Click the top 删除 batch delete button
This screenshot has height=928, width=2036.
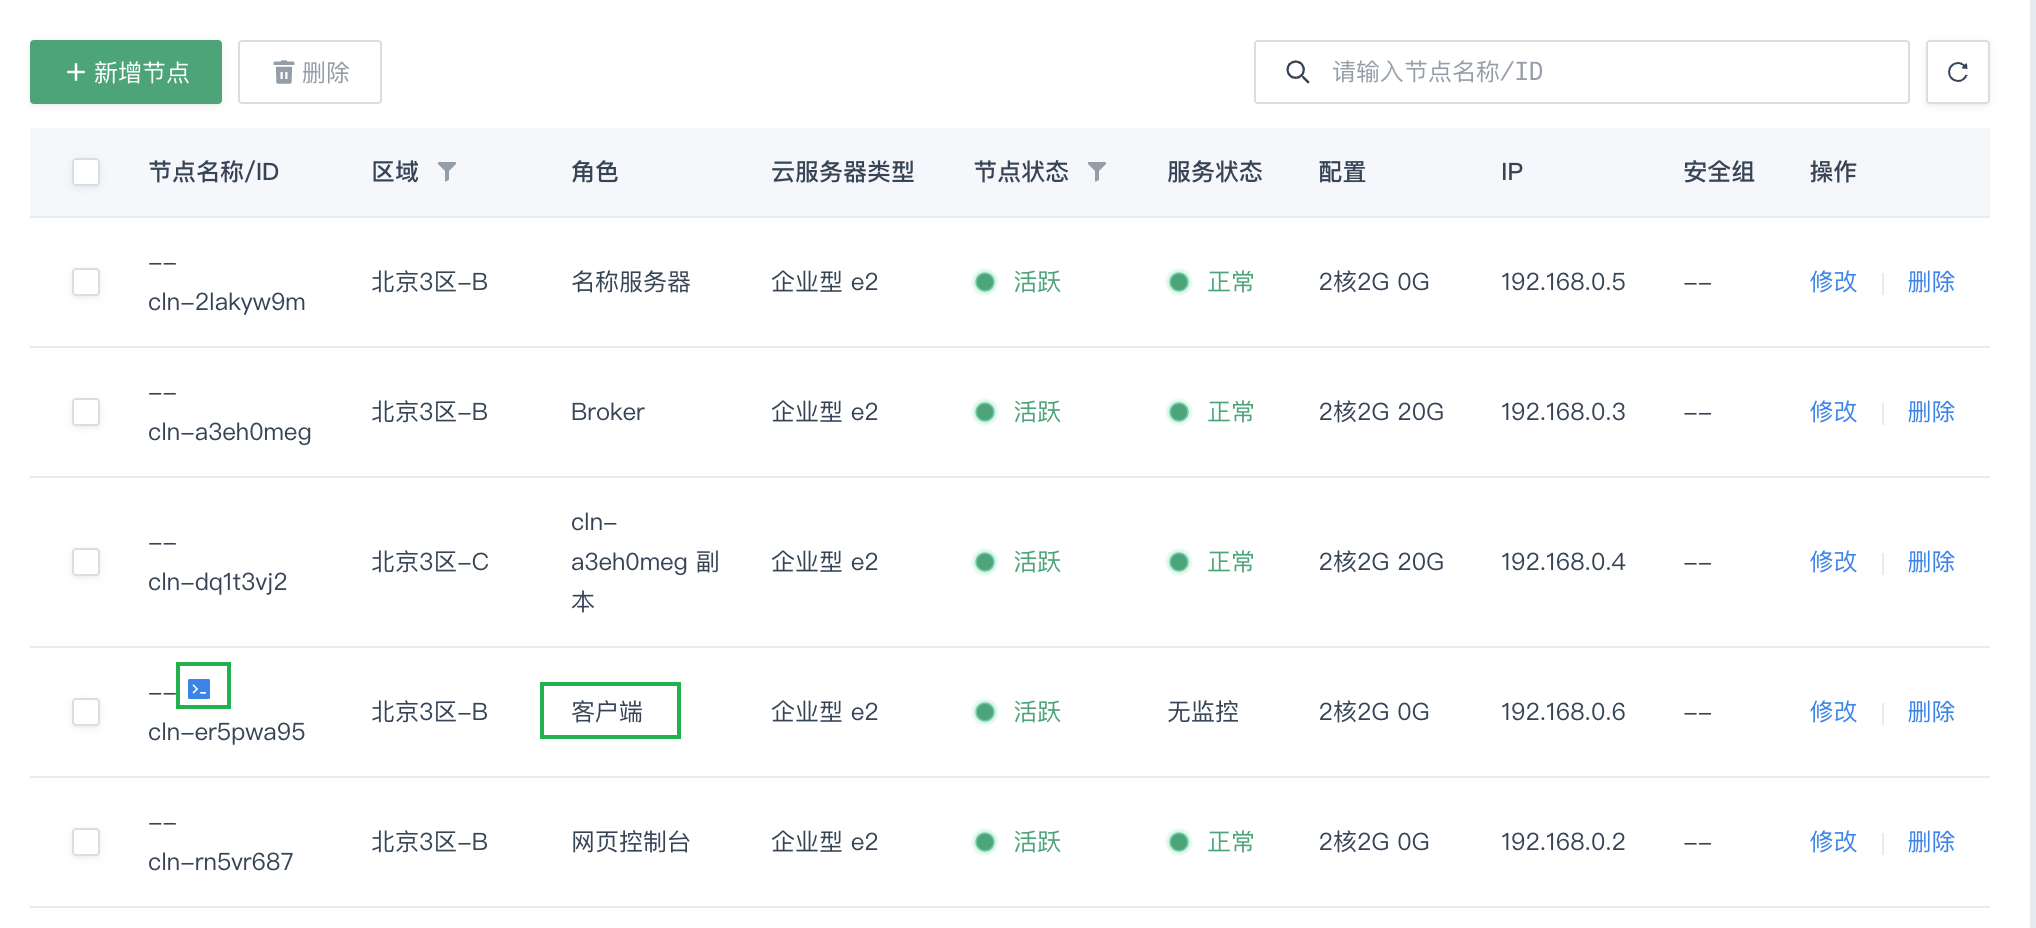pos(310,71)
